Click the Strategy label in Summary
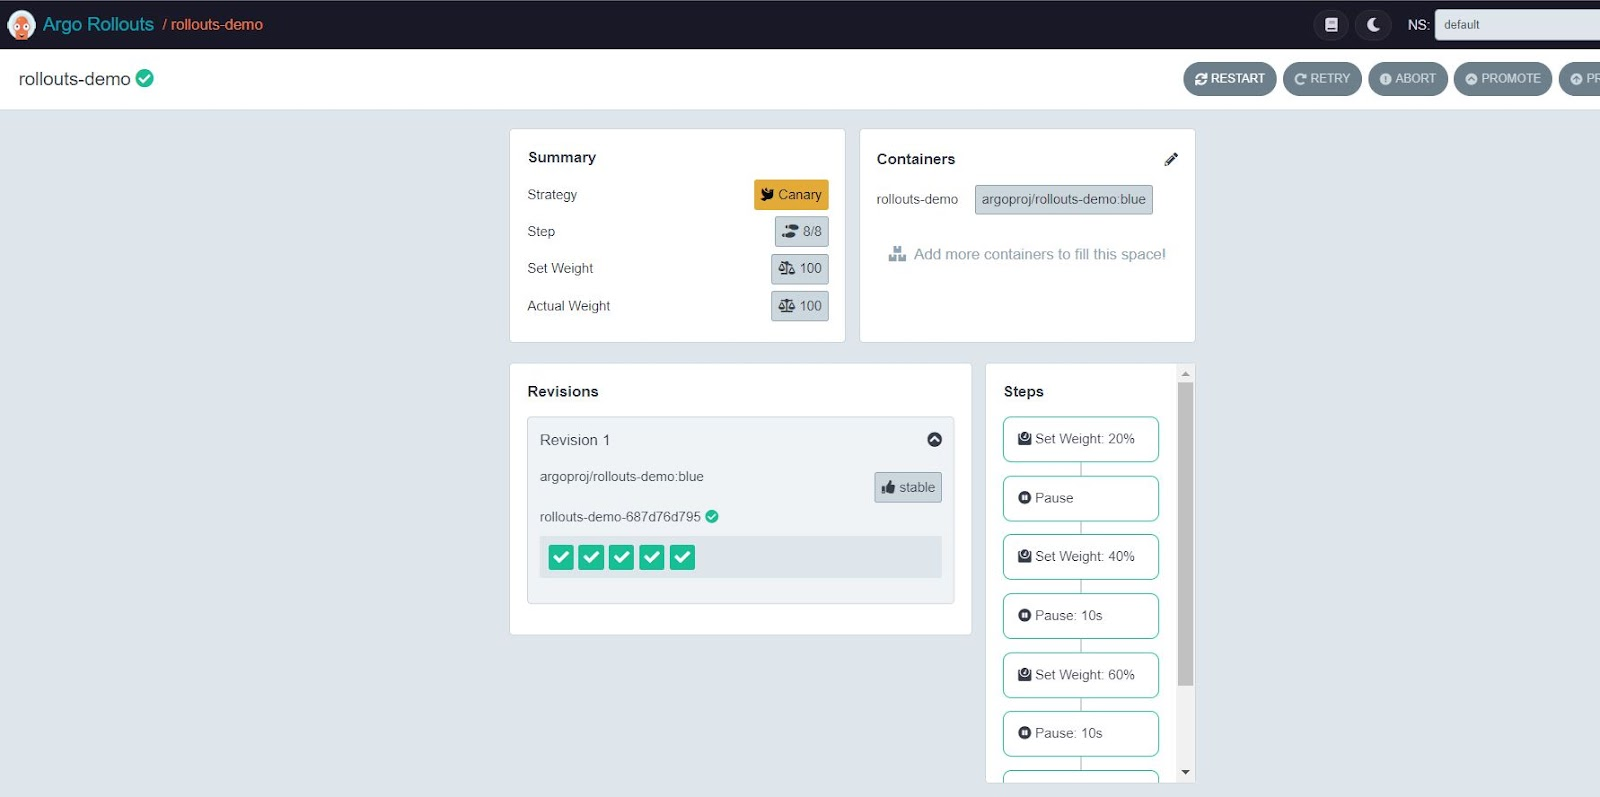 [x=552, y=195]
